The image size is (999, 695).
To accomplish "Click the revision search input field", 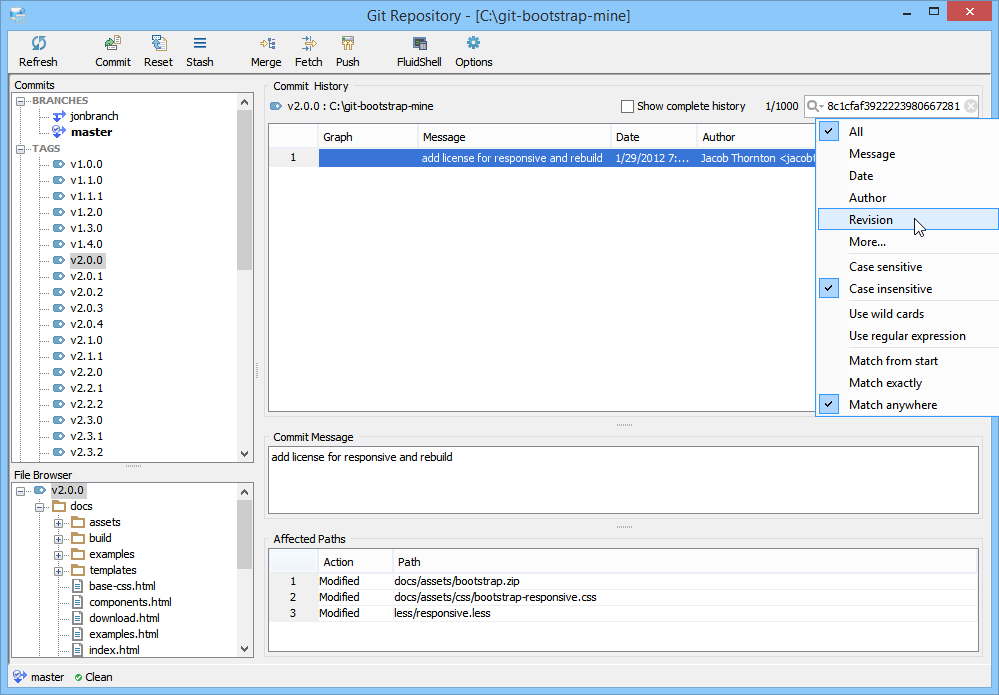I will (x=893, y=106).
